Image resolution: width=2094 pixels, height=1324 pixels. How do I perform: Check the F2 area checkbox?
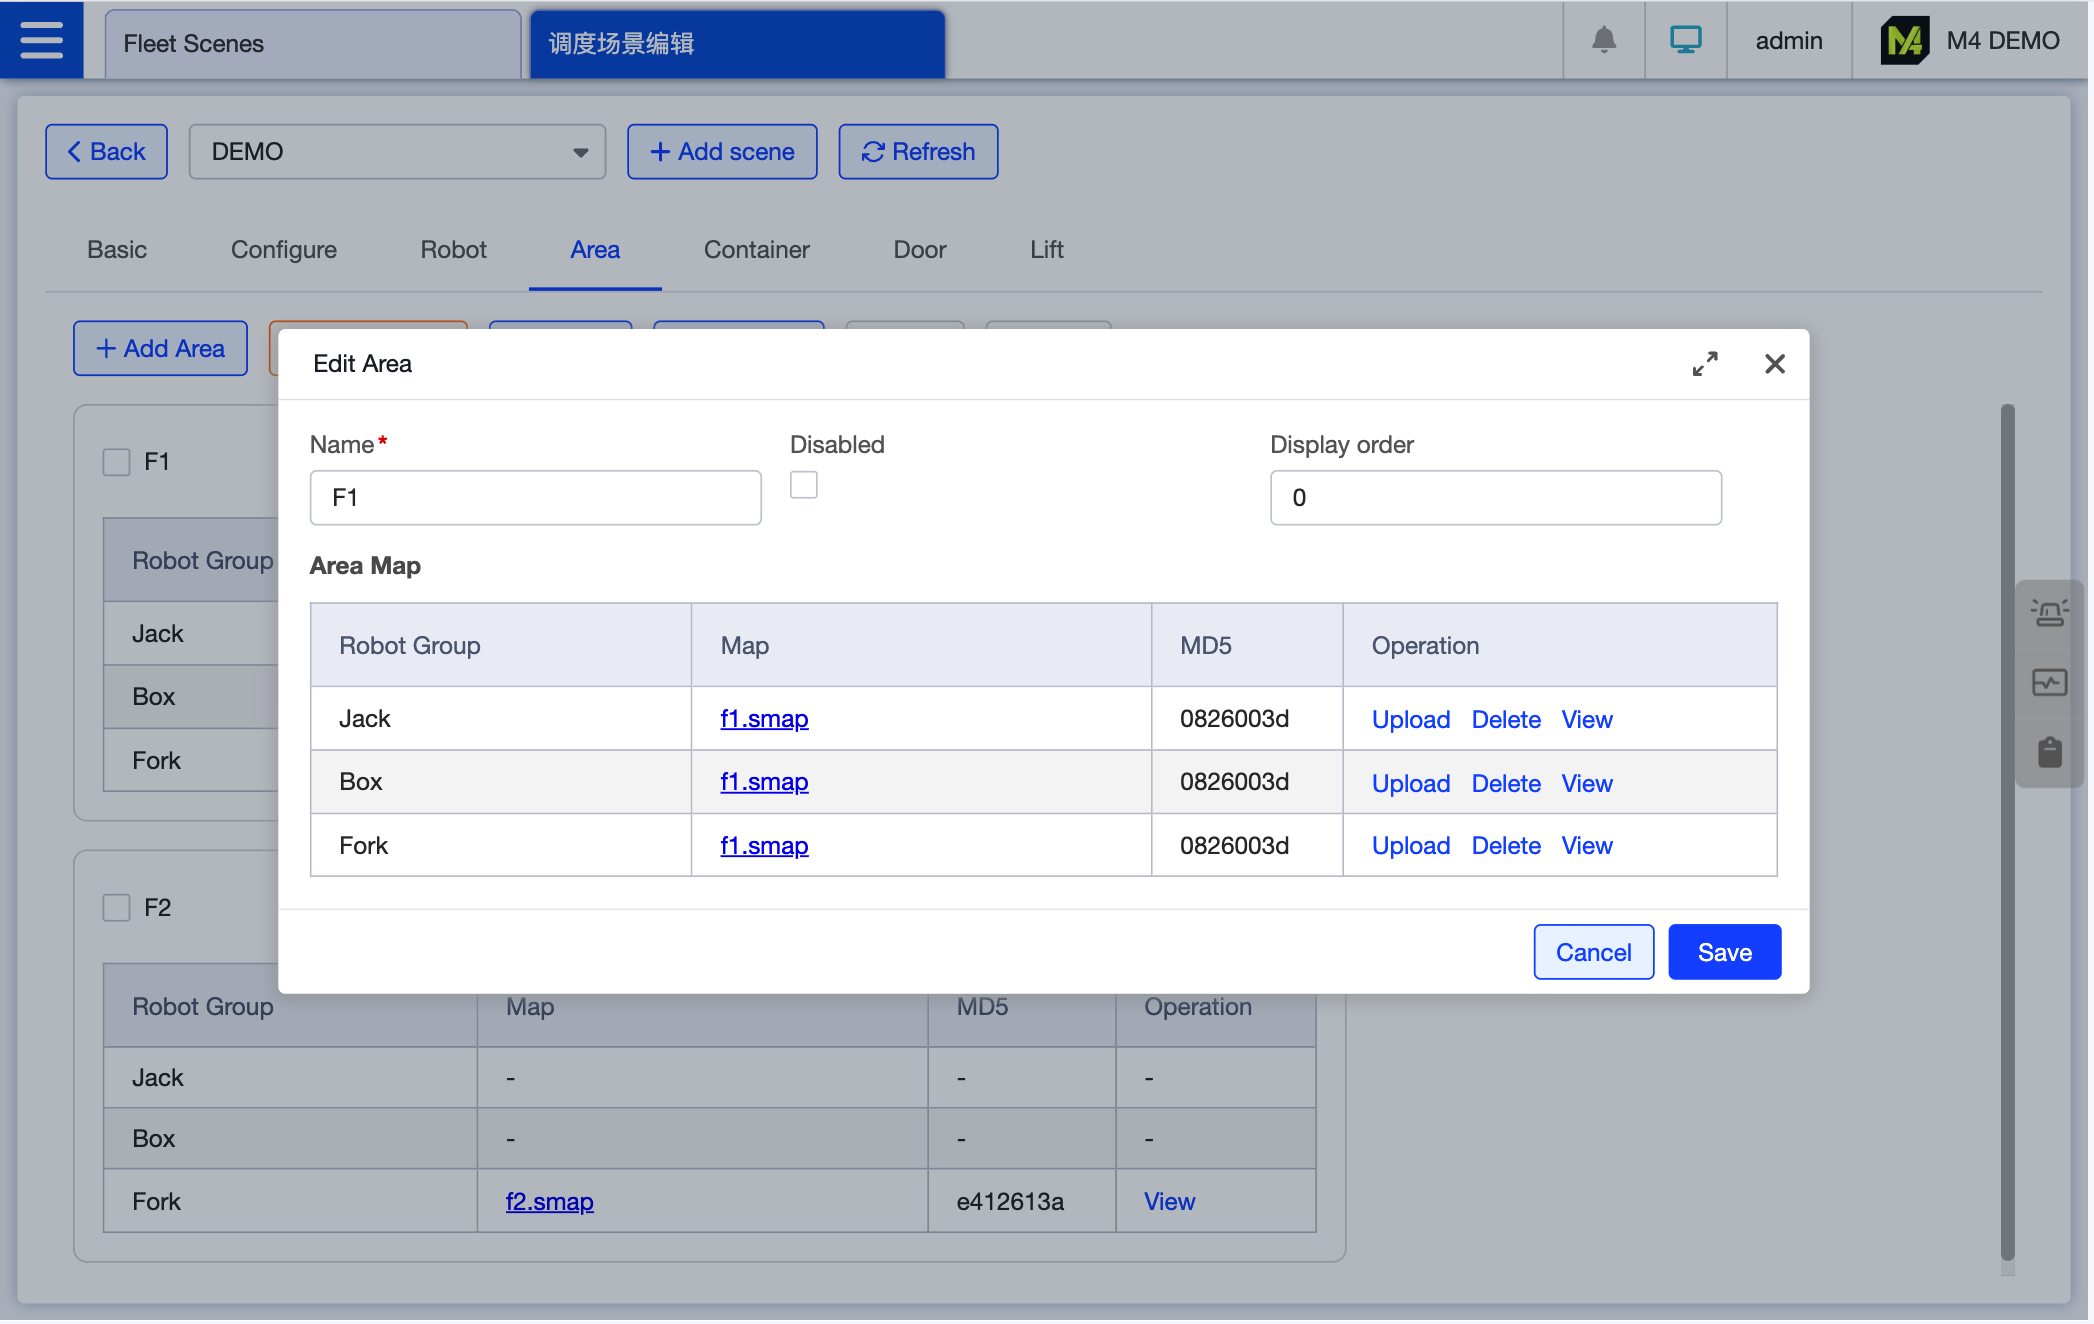point(117,908)
